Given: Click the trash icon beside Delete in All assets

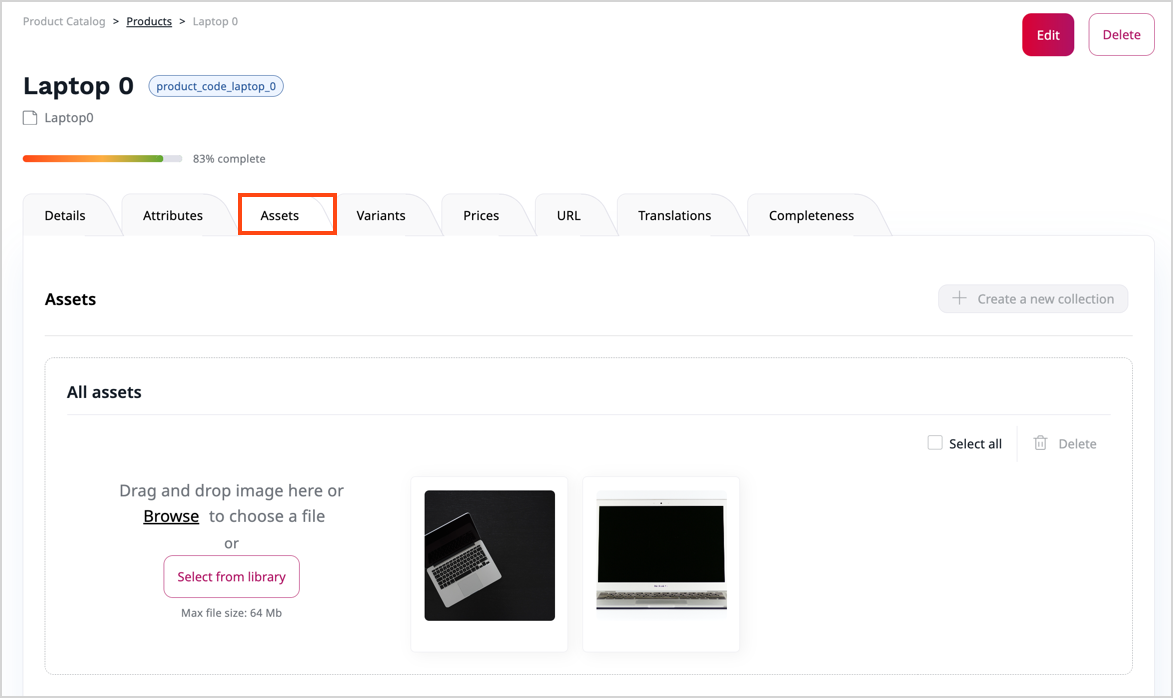Looking at the screenshot, I should coord(1042,443).
